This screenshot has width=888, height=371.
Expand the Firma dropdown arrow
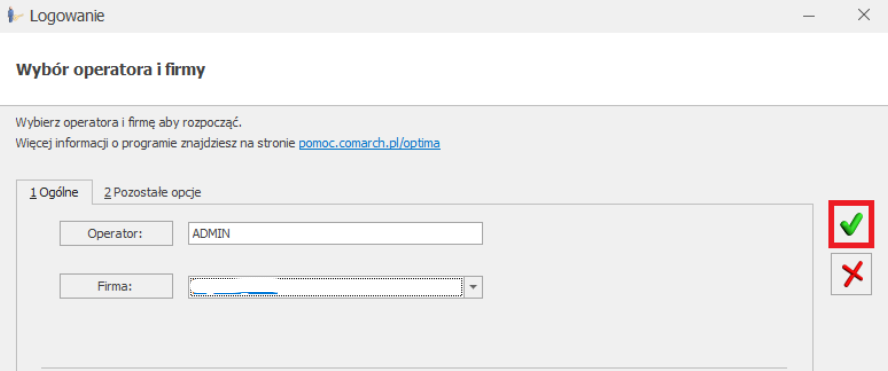point(473,287)
